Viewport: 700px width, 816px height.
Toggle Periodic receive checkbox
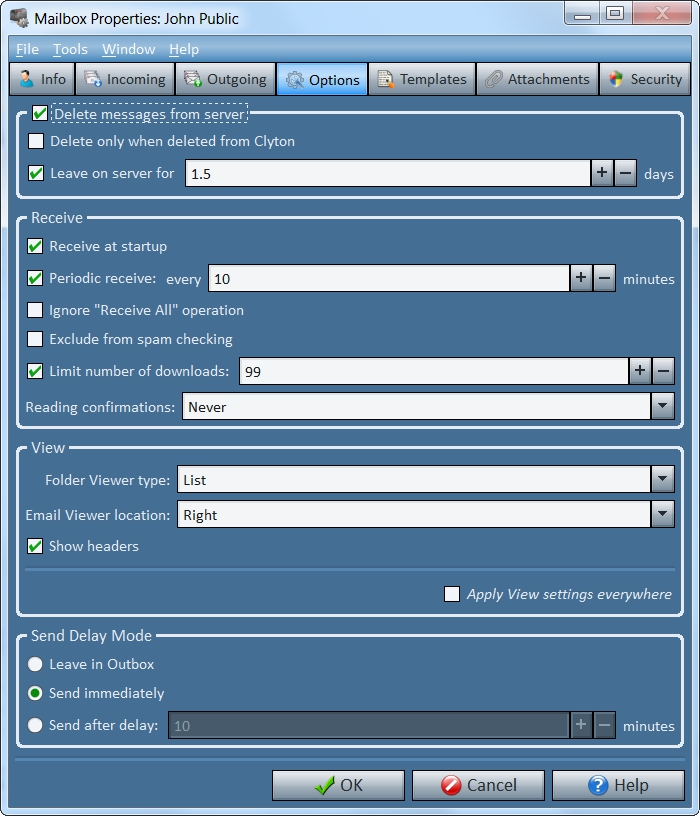click(x=35, y=278)
